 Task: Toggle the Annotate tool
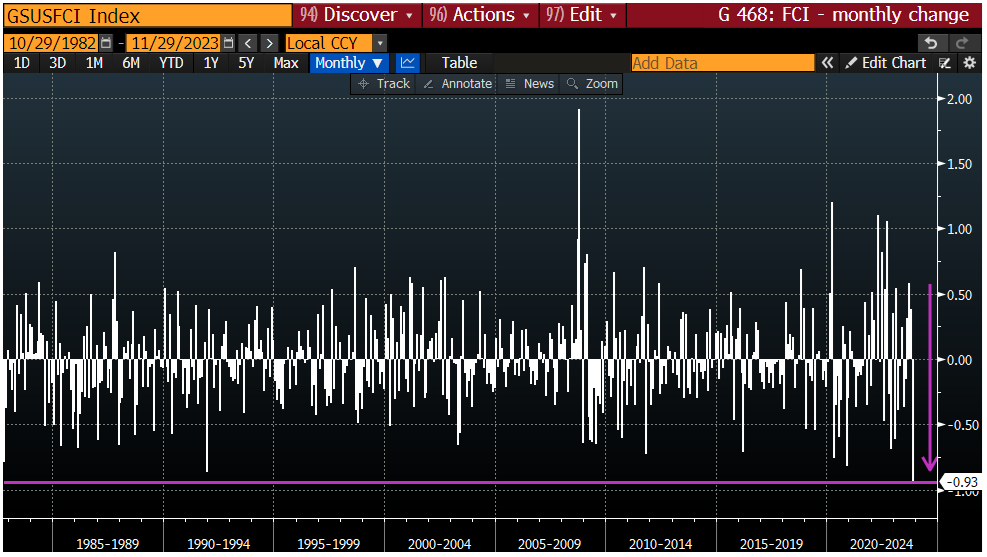pos(457,84)
